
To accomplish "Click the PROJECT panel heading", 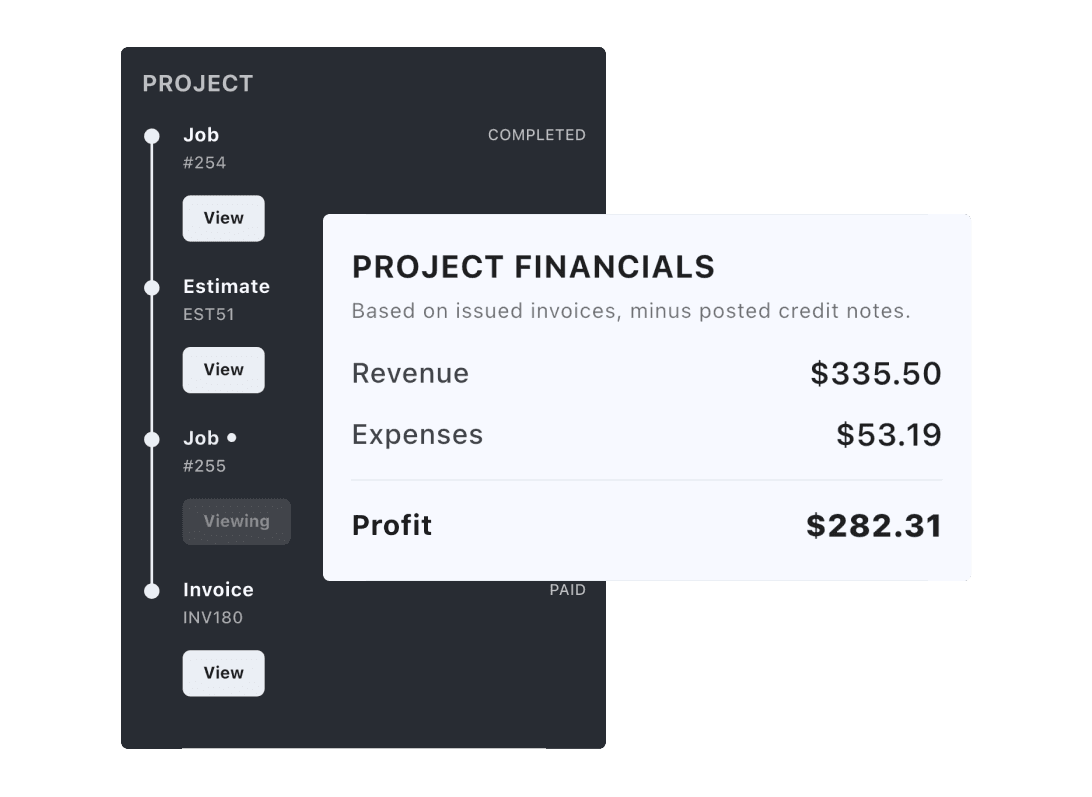I will tap(198, 84).
